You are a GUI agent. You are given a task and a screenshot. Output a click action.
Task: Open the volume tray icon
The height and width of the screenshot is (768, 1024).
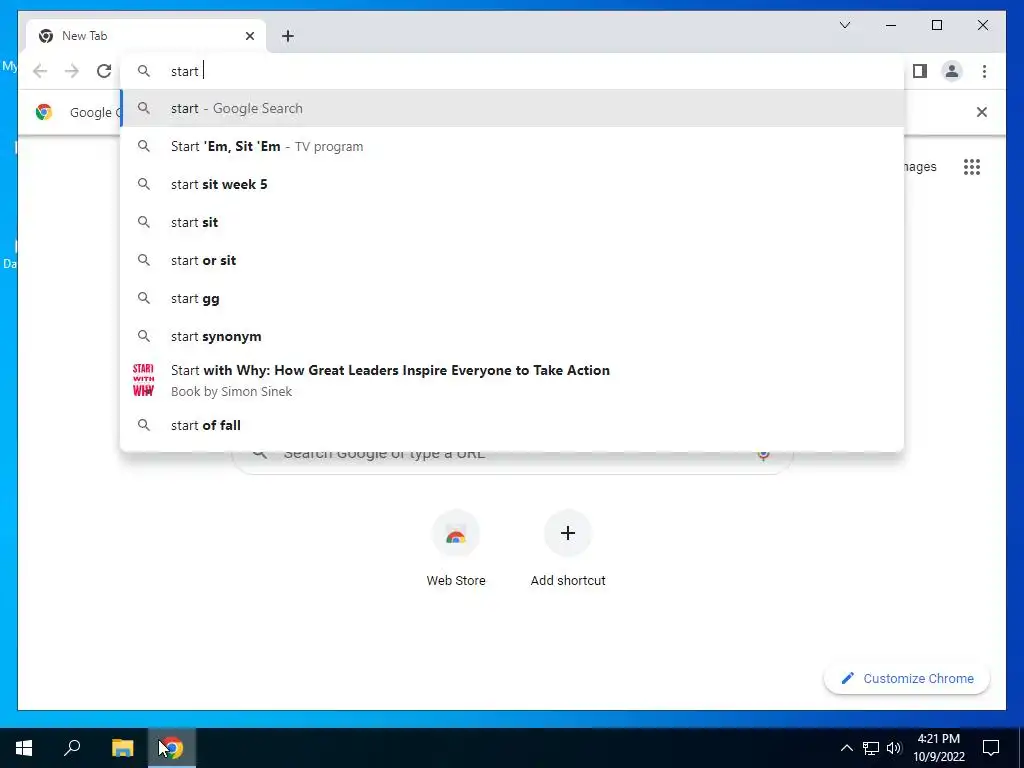click(x=894, y=748)
